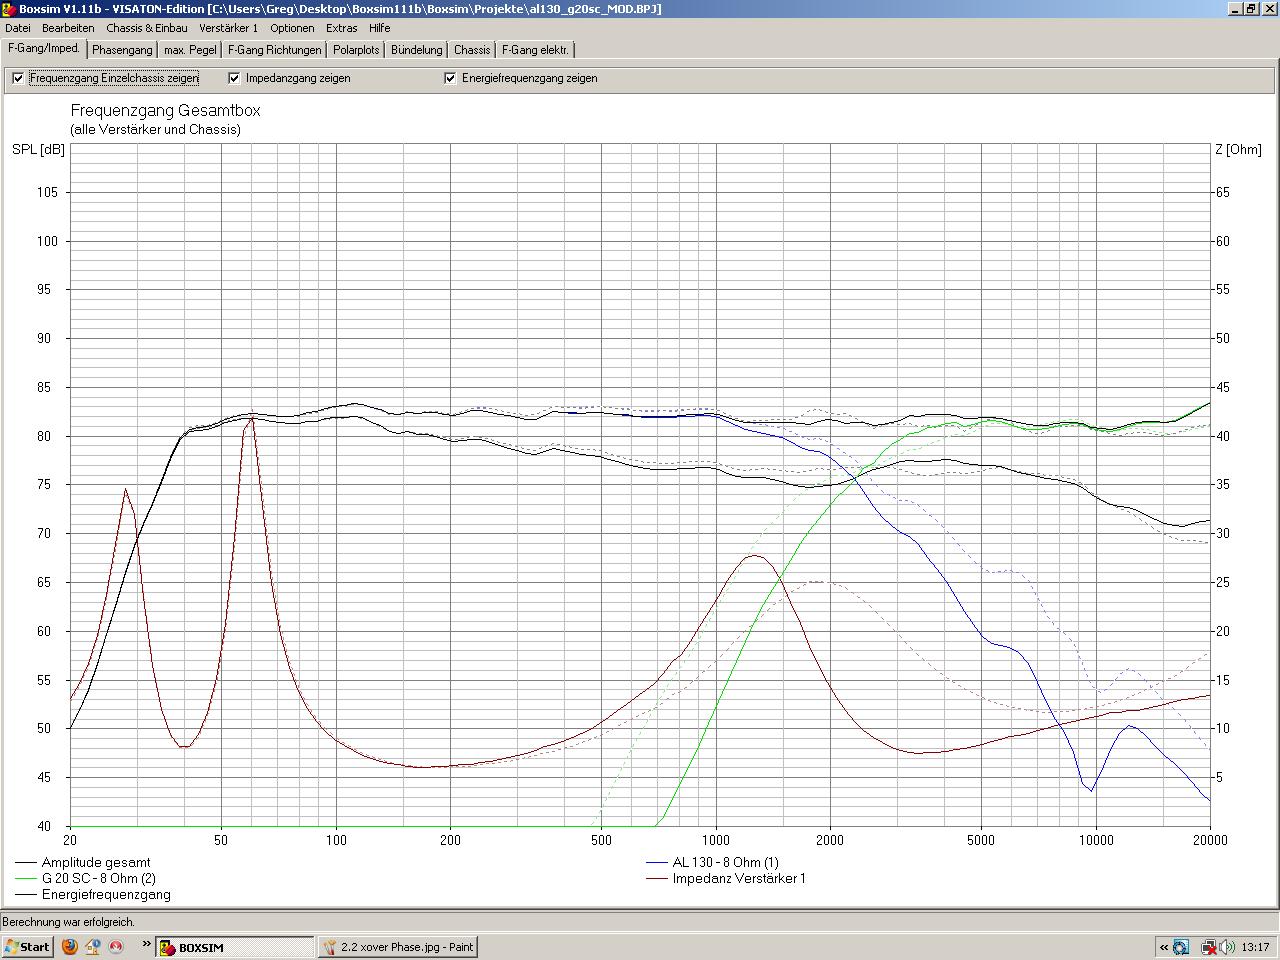The image size is (1280, 960).
Task: Switch to the F-Gang elektr. tab
Action: (536, 50)
